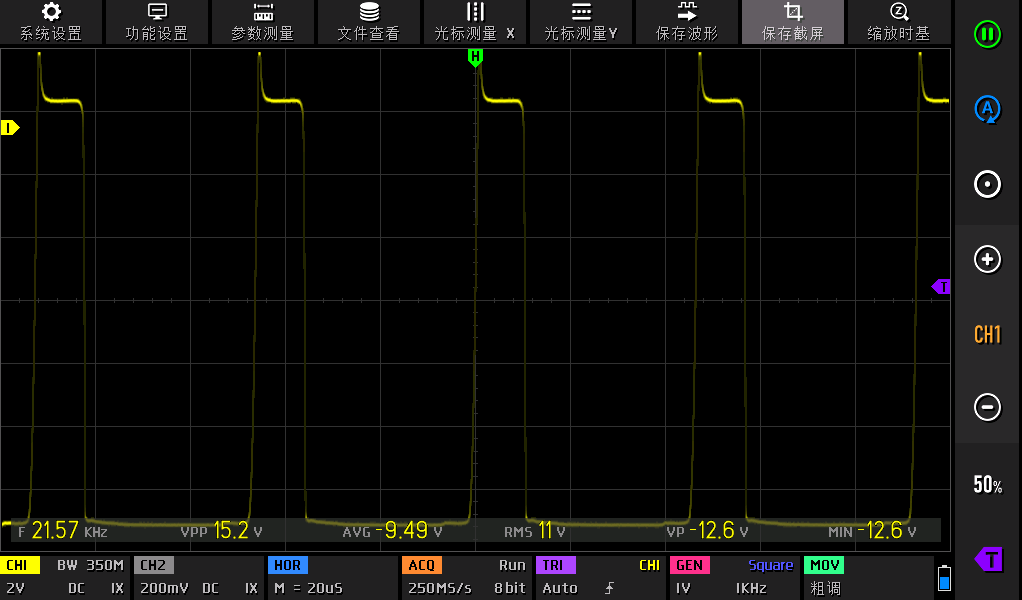The width and height of the screenshot is (1022, 600).
Task: Tap the minus decrease icon
Action: point(987,407)
